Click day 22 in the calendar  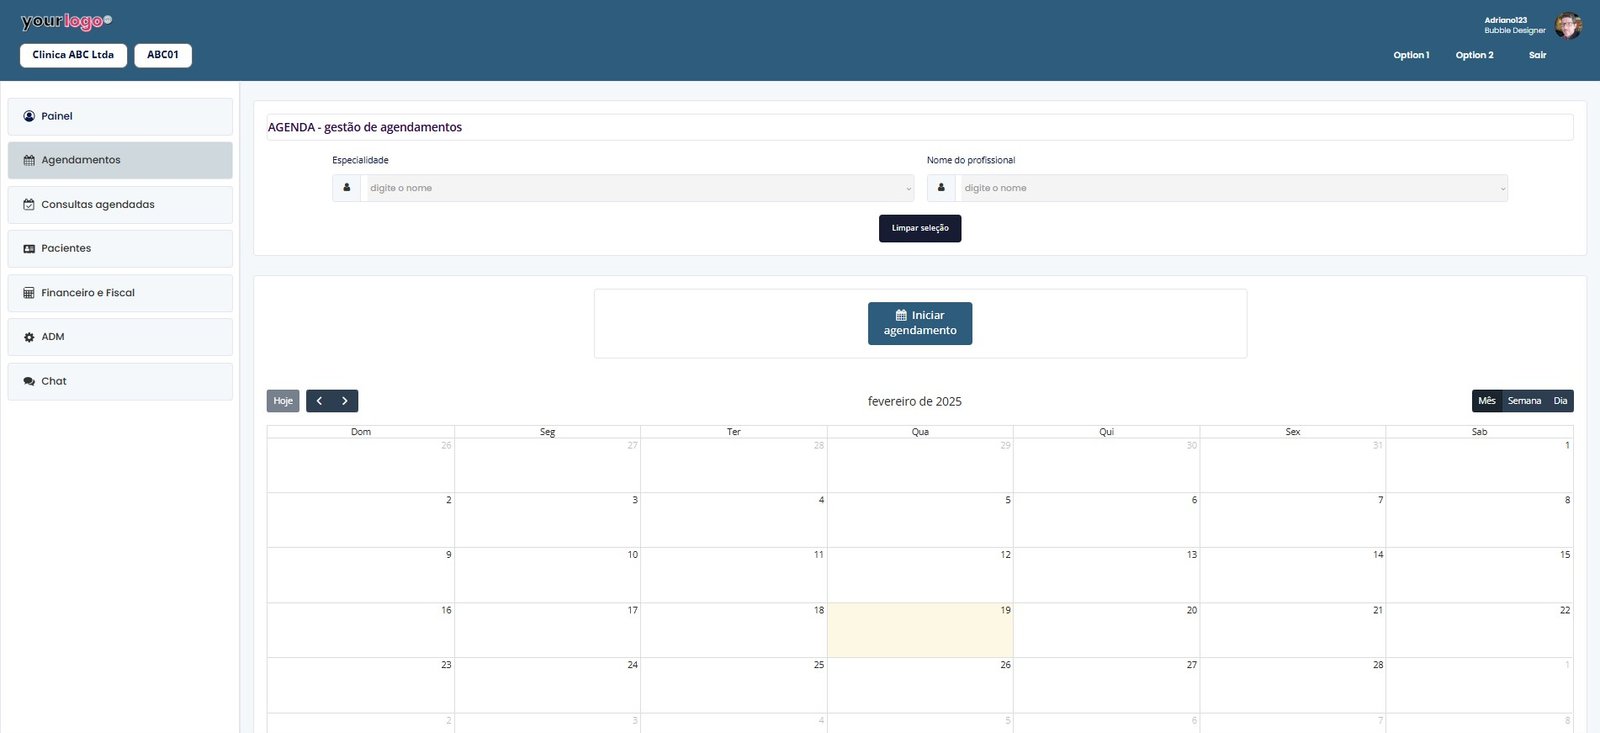1479,630
